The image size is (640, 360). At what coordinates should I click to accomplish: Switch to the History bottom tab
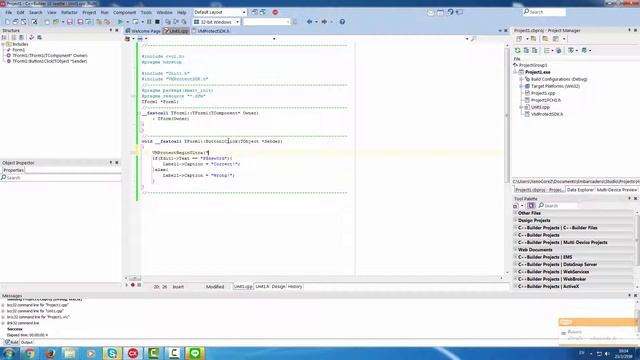click(295, 287)
